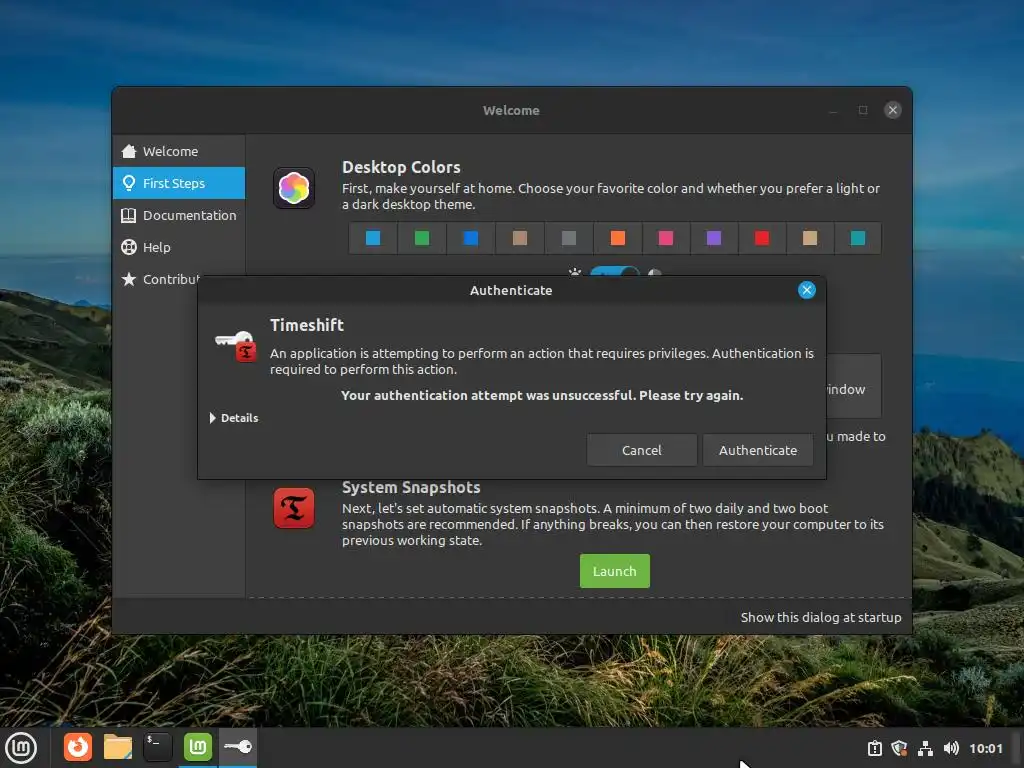Viewport: 1024px width, 768px height.
Task: Switch to Welcome app in taskbar
Action: [198, 747]
